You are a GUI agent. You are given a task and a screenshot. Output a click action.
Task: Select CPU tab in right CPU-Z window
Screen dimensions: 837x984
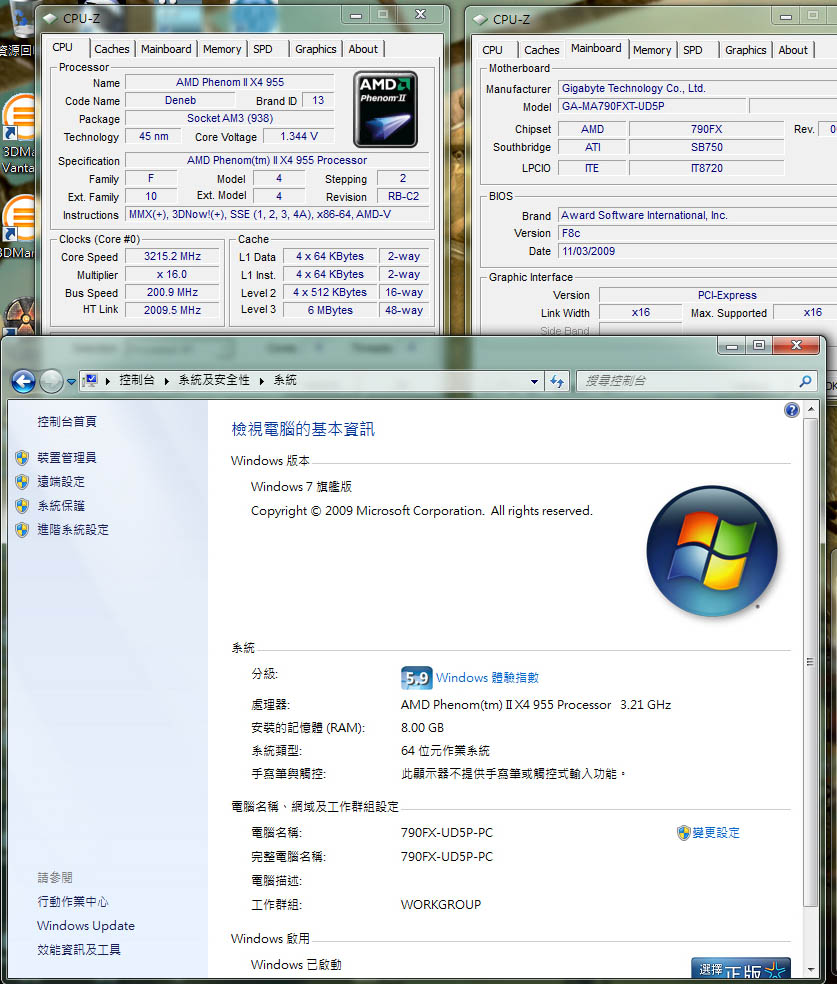493,50
